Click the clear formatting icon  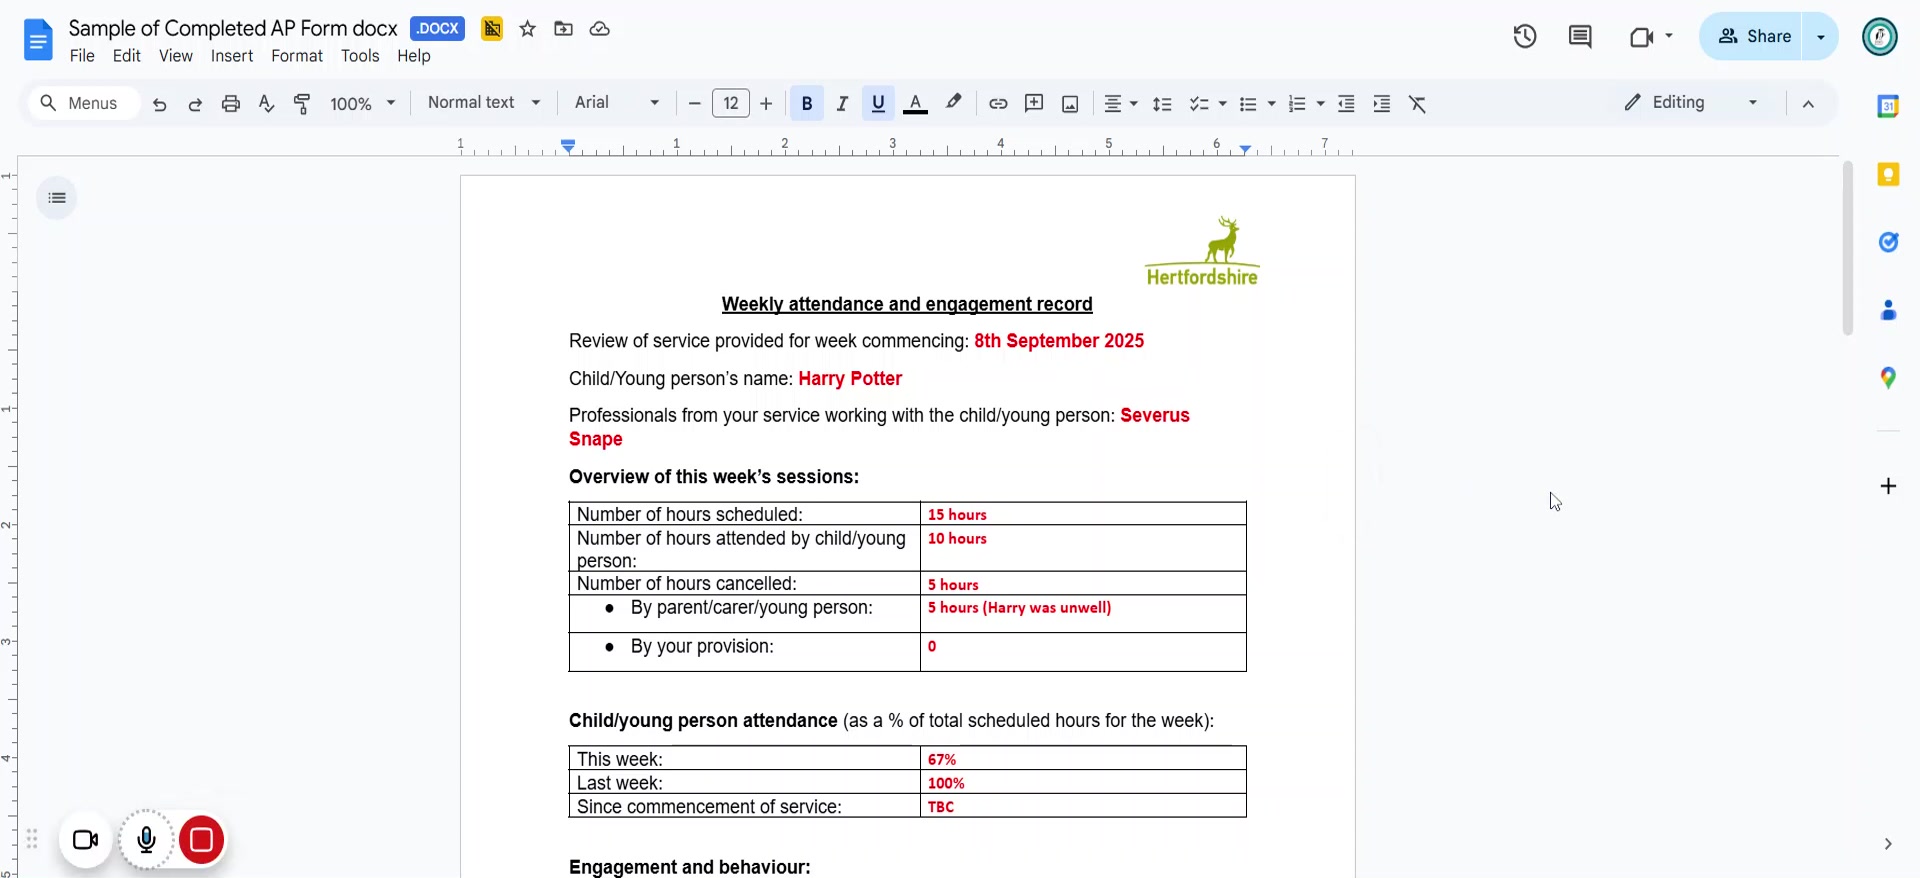click(x=1418, y=104)
